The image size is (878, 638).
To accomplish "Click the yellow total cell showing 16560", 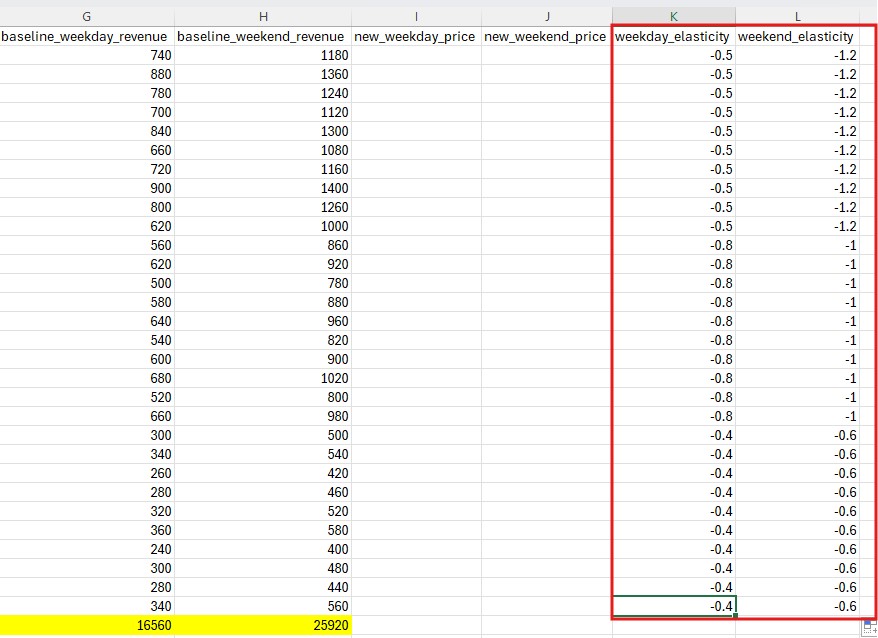I will (86, 625).
